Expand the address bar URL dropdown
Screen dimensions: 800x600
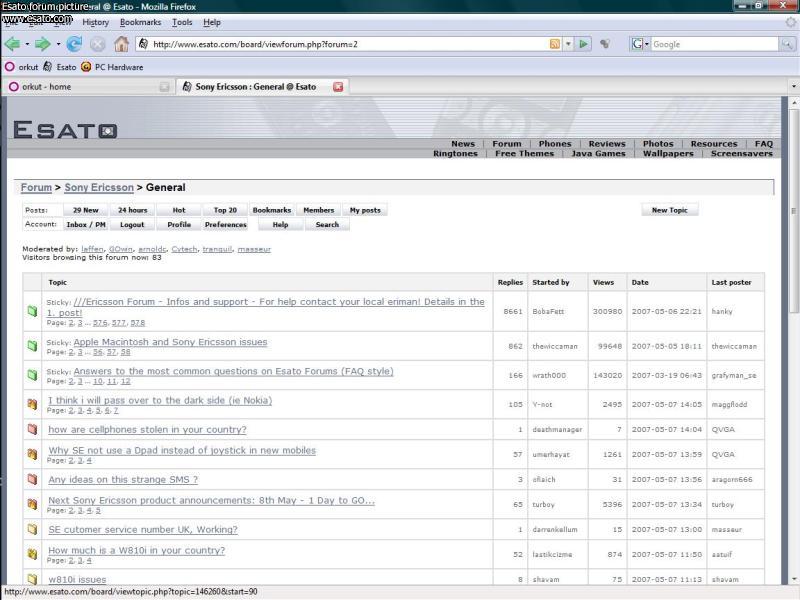(x=568, y=44)
